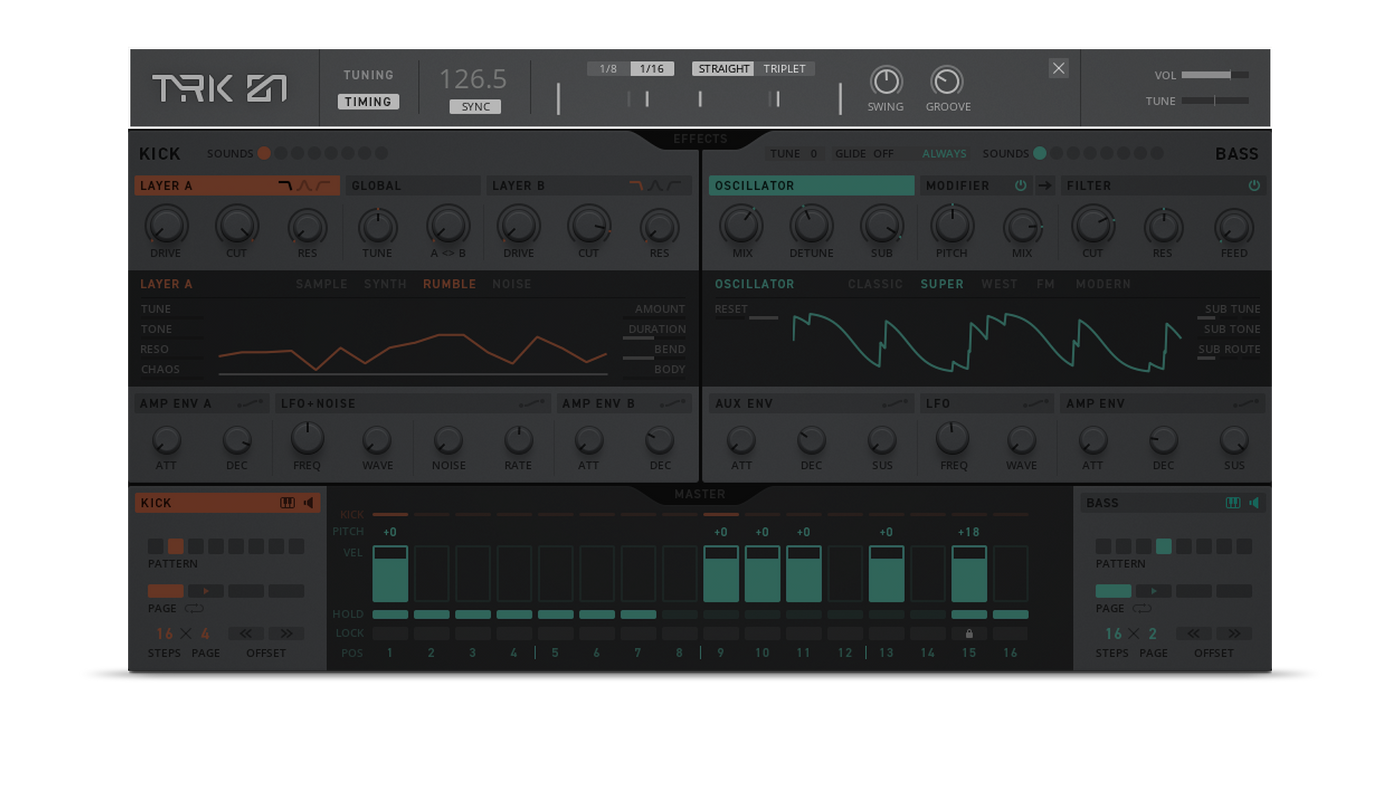Click the Groove knob
The height and width of the screenshot is (804, 1400).
(x=947, y=81)
